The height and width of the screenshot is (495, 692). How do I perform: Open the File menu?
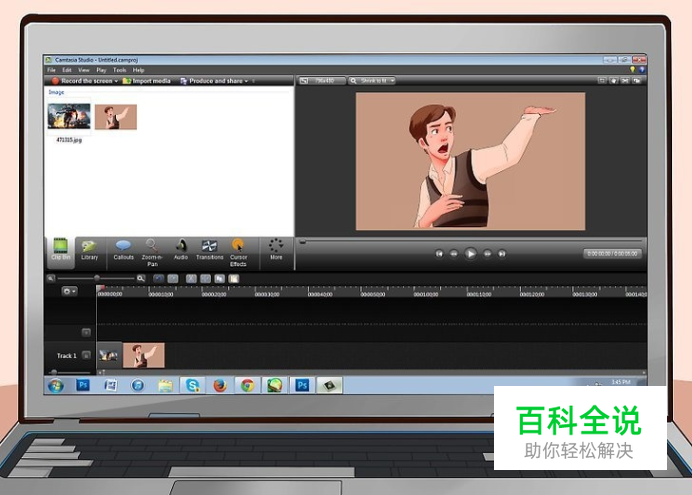(51, 70)
